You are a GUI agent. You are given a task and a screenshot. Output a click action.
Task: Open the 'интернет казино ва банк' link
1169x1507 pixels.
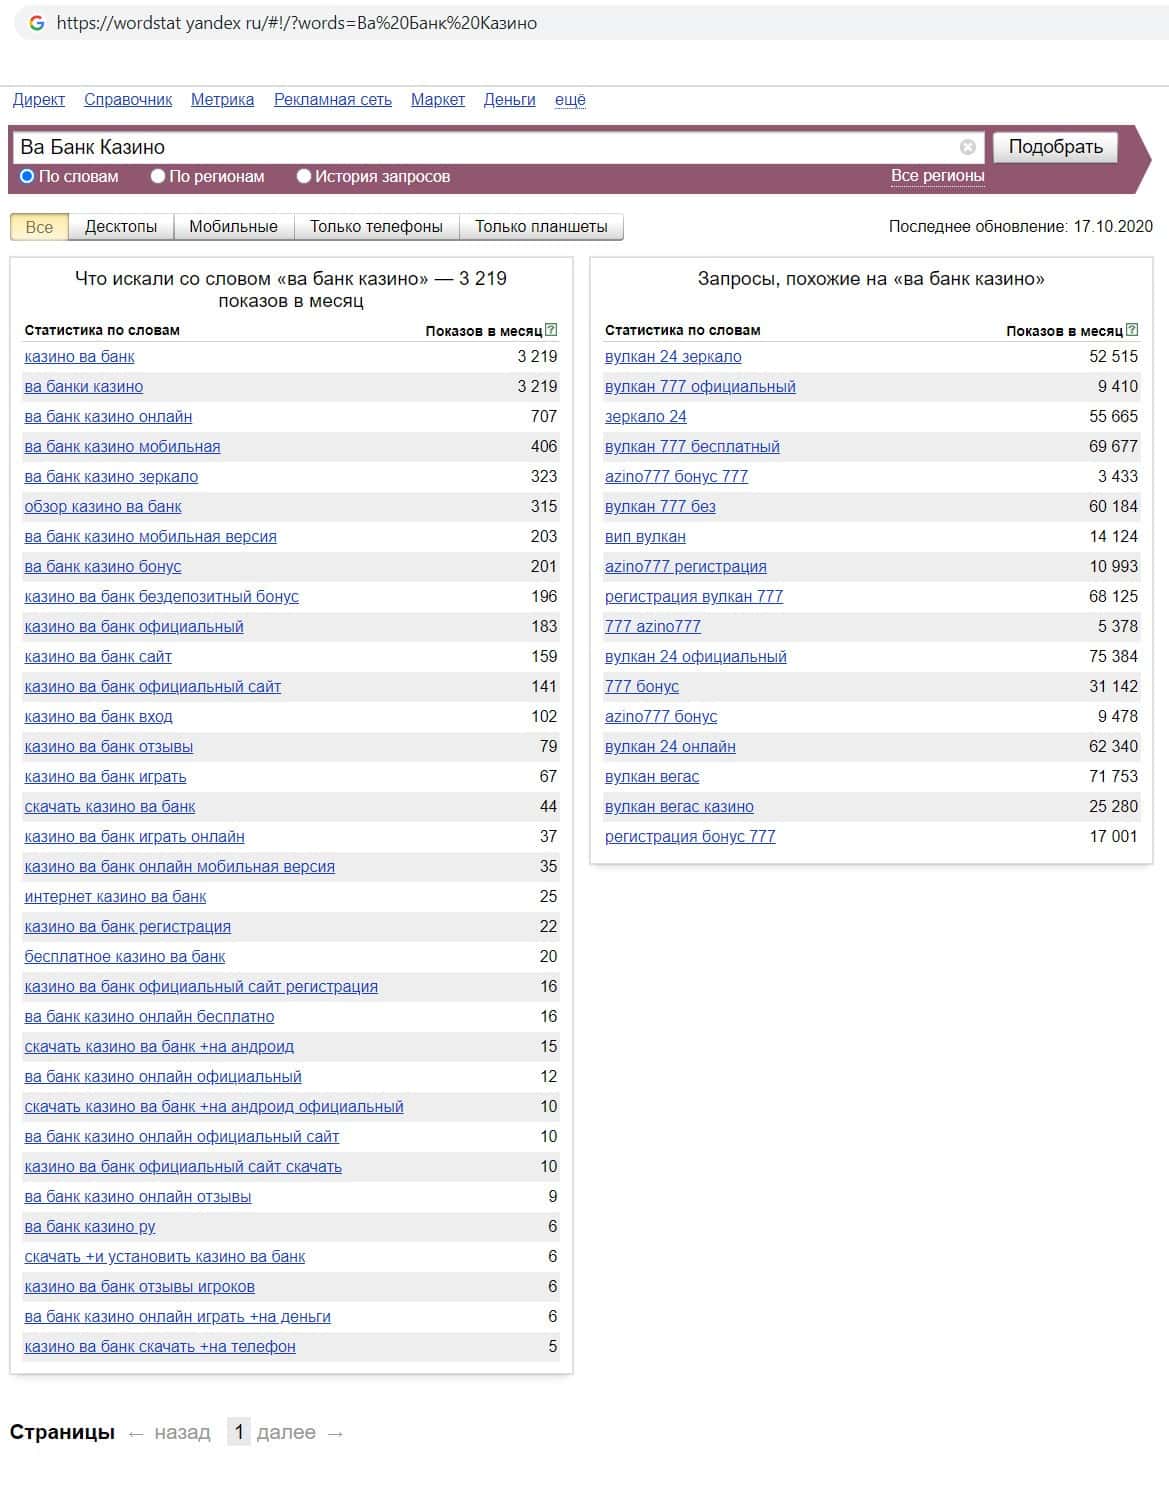[115, 897]
